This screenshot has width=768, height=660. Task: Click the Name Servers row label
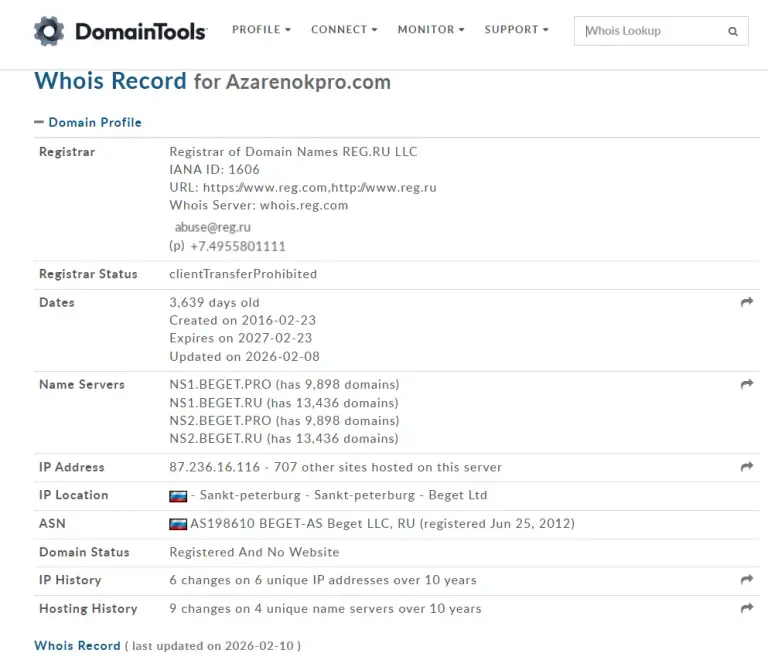[81, 384]
